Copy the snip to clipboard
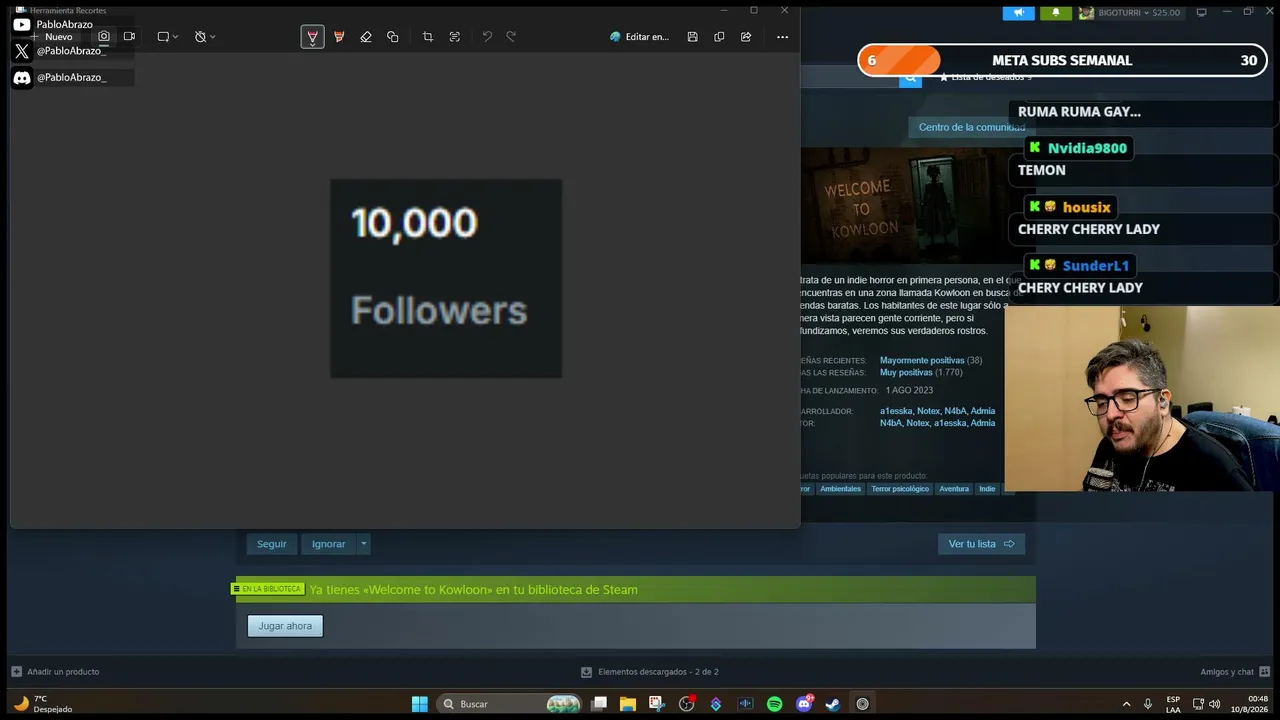 point(719,37)
